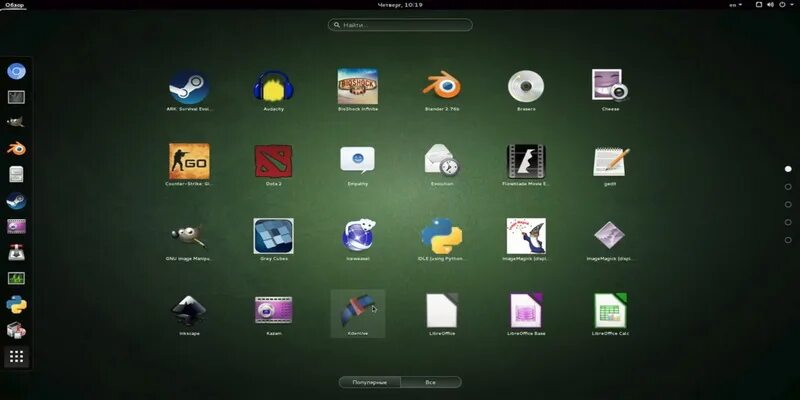Start the Brasero disc burner

pos(526,86)
